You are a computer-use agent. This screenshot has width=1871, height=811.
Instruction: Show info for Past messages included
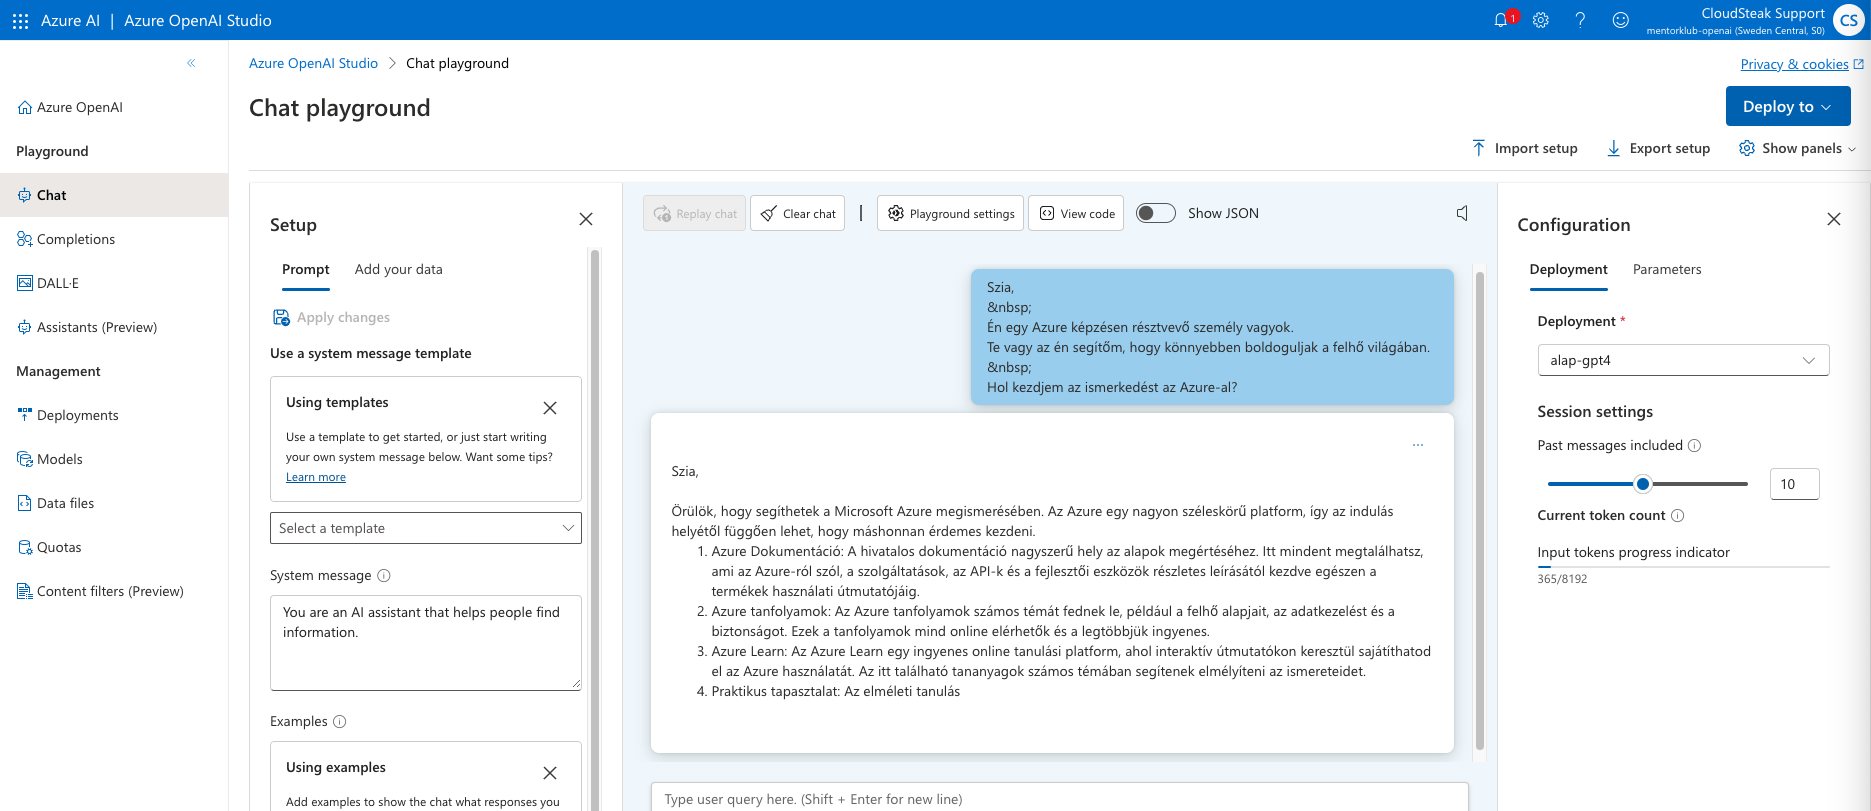coord(1694,446)
